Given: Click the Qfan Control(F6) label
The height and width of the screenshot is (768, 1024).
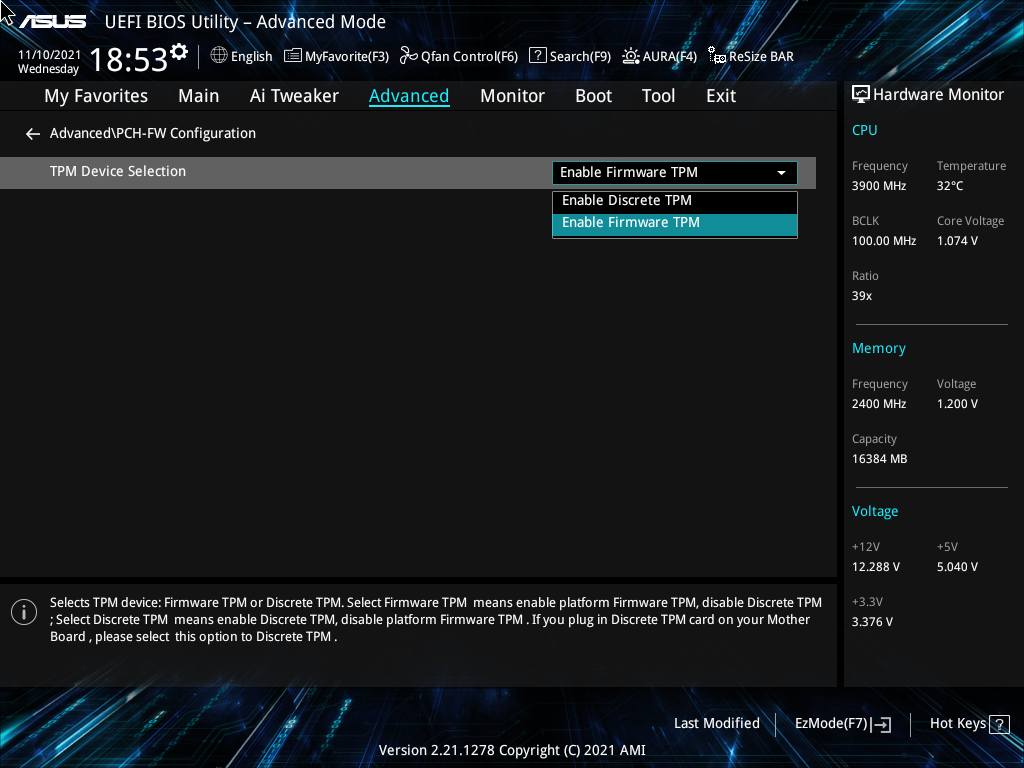Looking at the screenshot, I should tap(469, 57).
